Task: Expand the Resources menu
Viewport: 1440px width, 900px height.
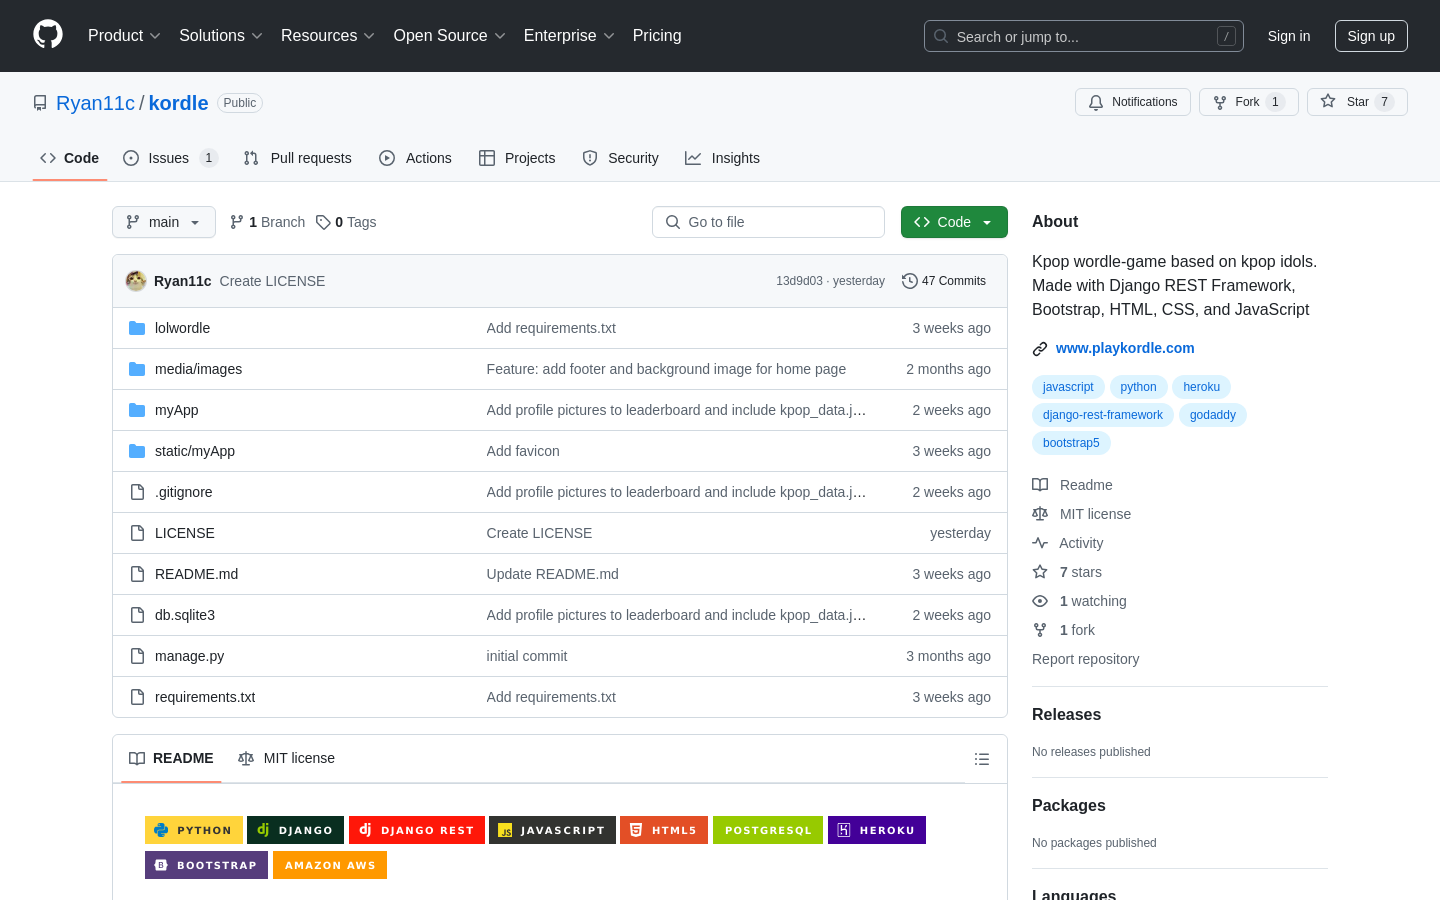Action: point(328,36)
